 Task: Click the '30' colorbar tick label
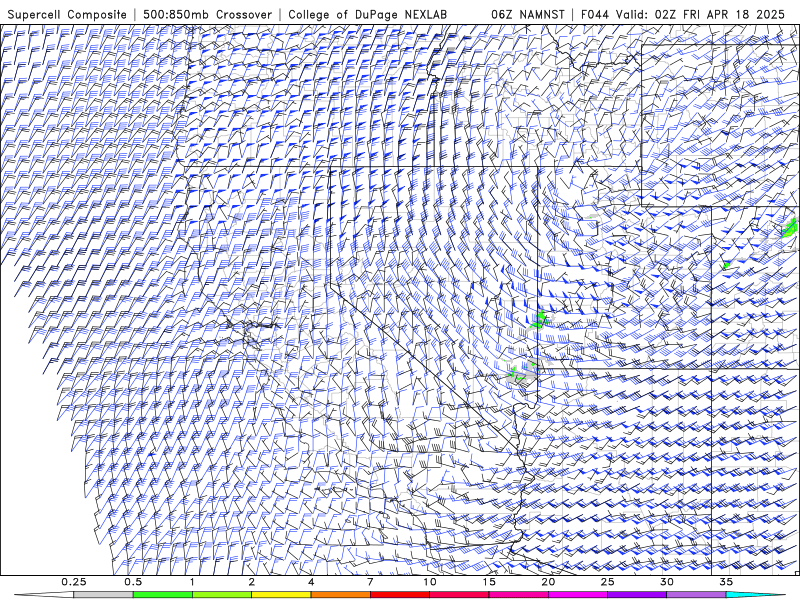(x=666, y=582)
